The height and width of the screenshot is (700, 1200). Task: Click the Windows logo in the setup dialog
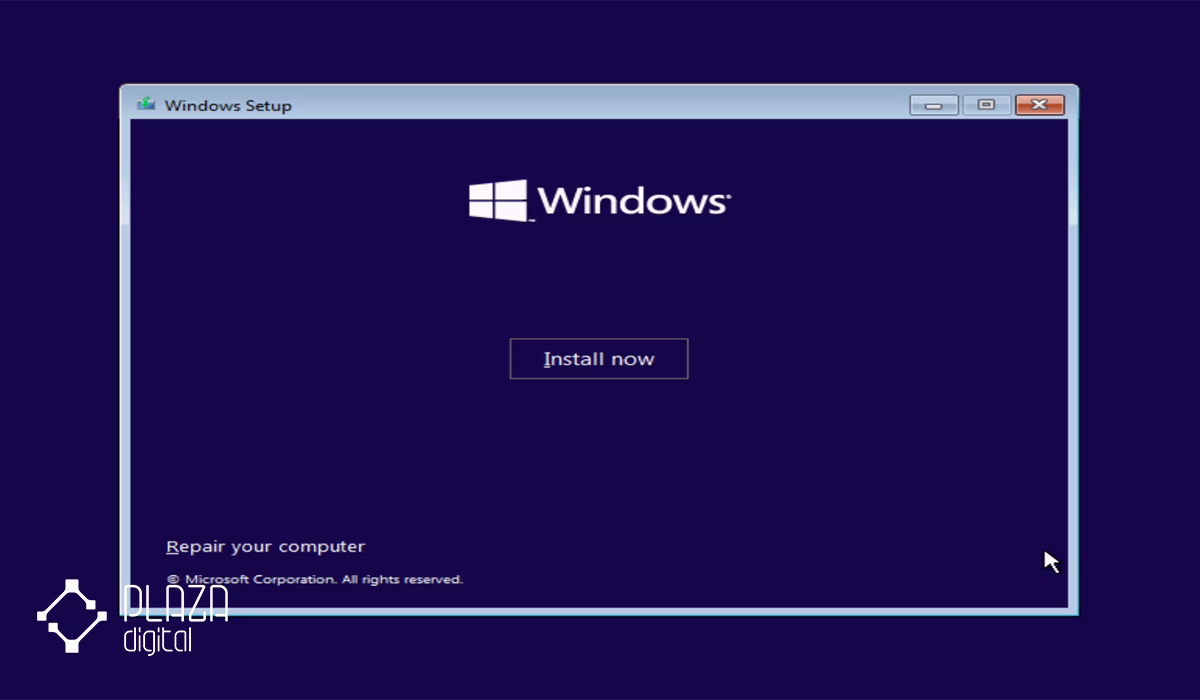click(x=600, y=200)
